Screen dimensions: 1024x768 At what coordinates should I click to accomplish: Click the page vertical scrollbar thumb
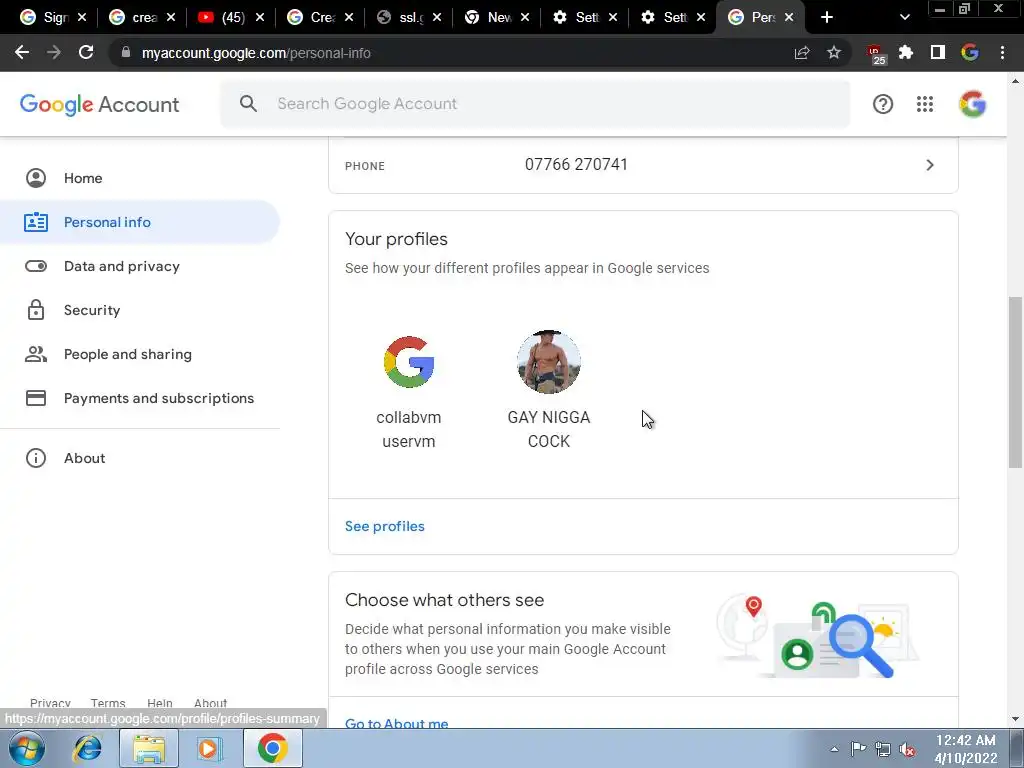coord(1015,382)
